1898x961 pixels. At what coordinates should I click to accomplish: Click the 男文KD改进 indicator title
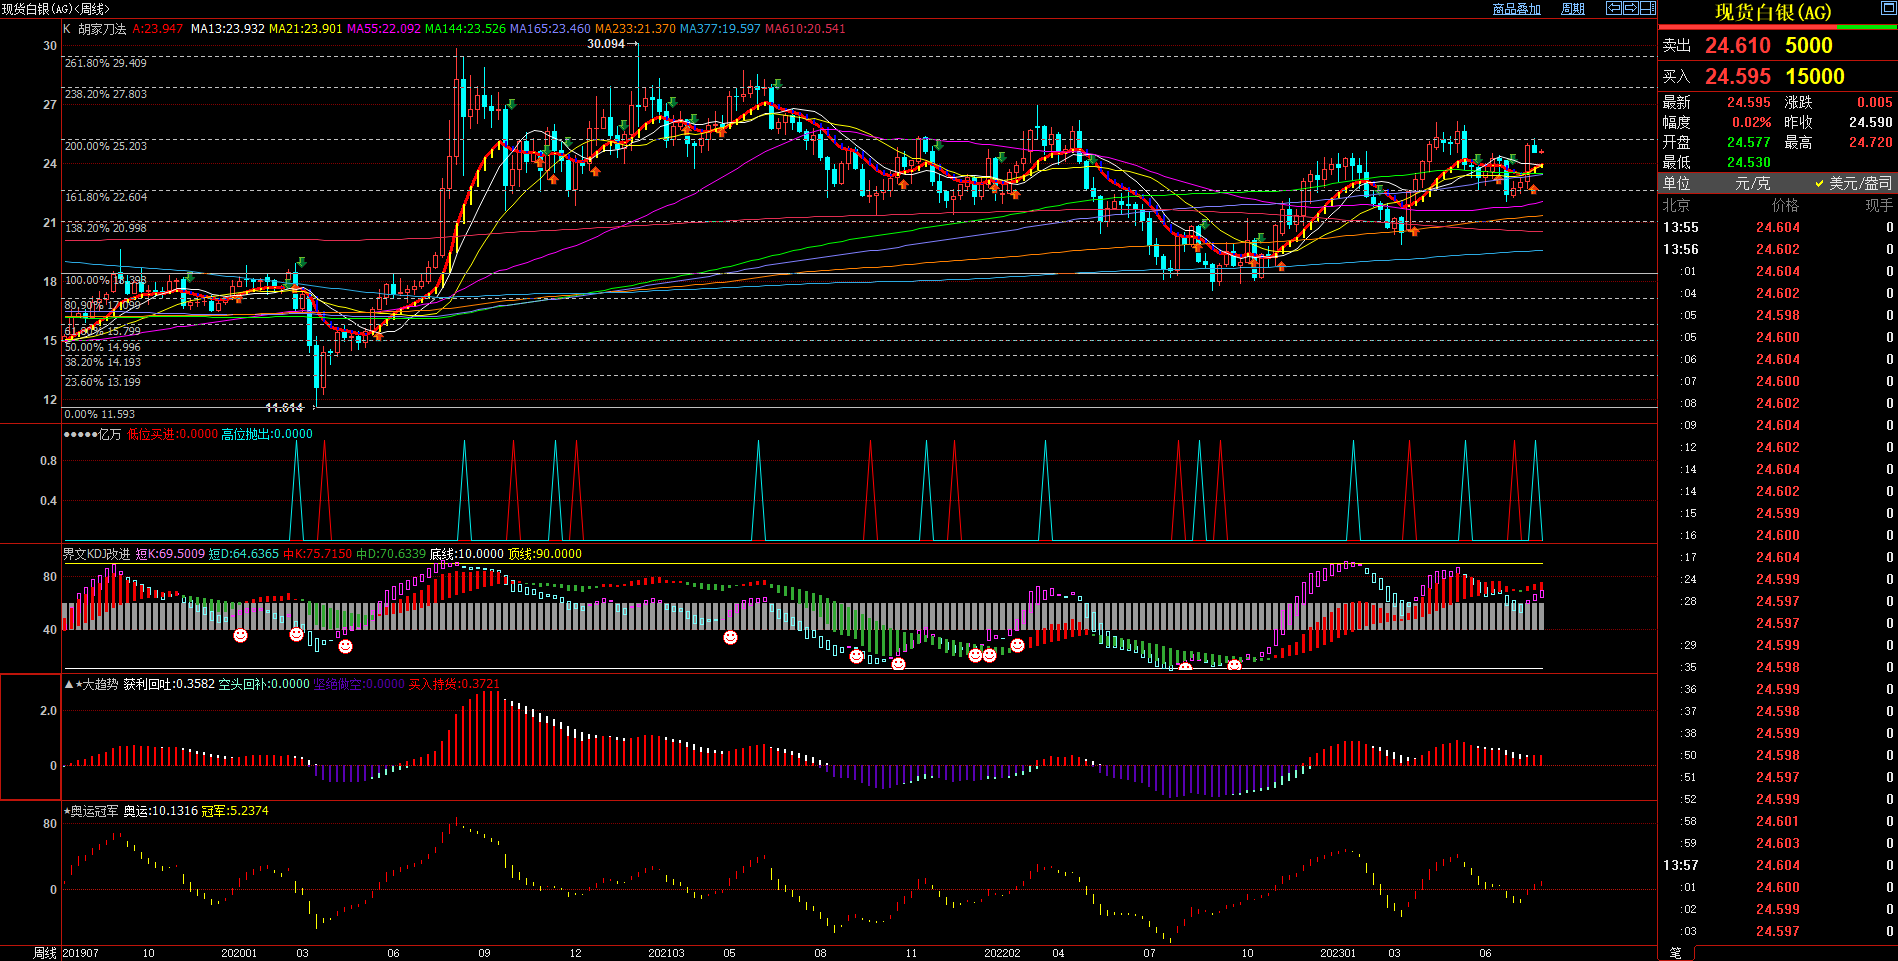(x=96, y=554)
